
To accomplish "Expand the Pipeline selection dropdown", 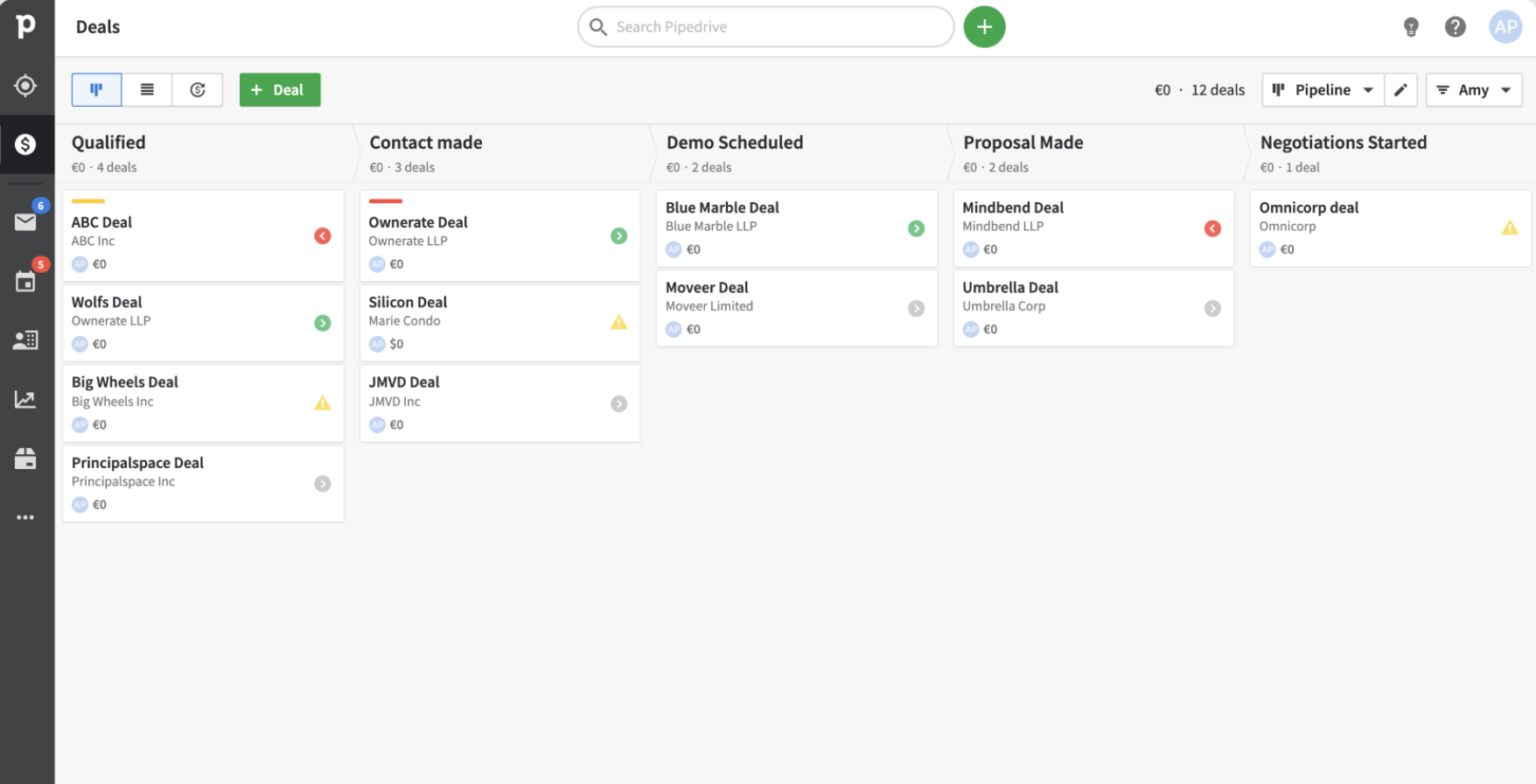I will tap(1323, 90).
